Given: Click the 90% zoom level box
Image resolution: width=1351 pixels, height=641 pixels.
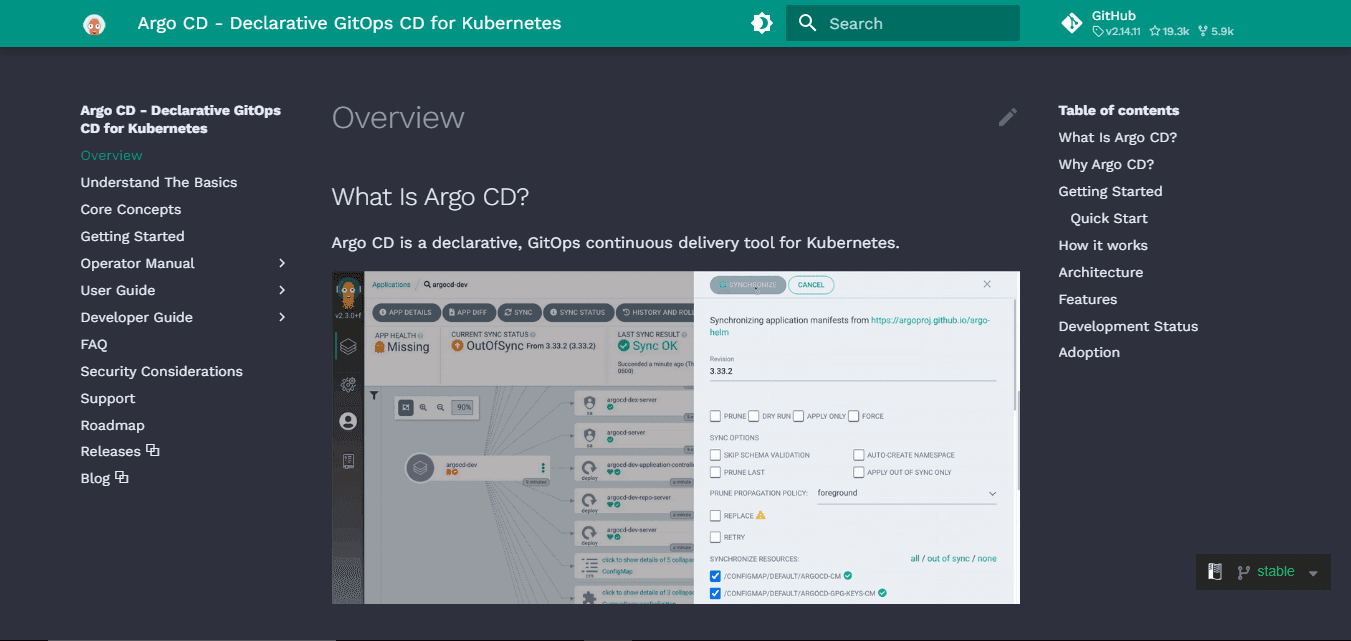Looking at the screenshot, I should click(463, 407).
